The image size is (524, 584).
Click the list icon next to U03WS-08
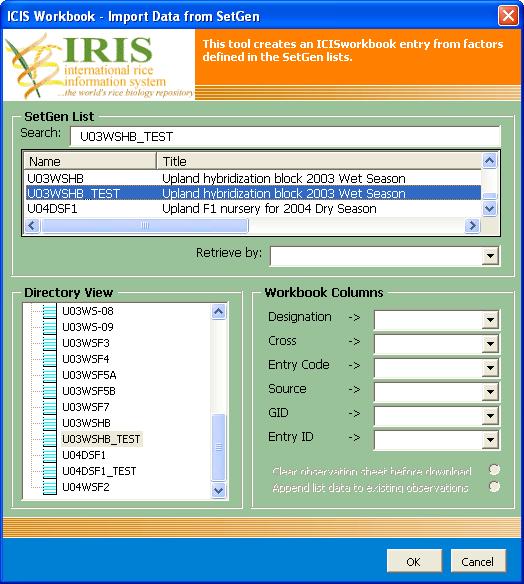click(x=50, y=311)
